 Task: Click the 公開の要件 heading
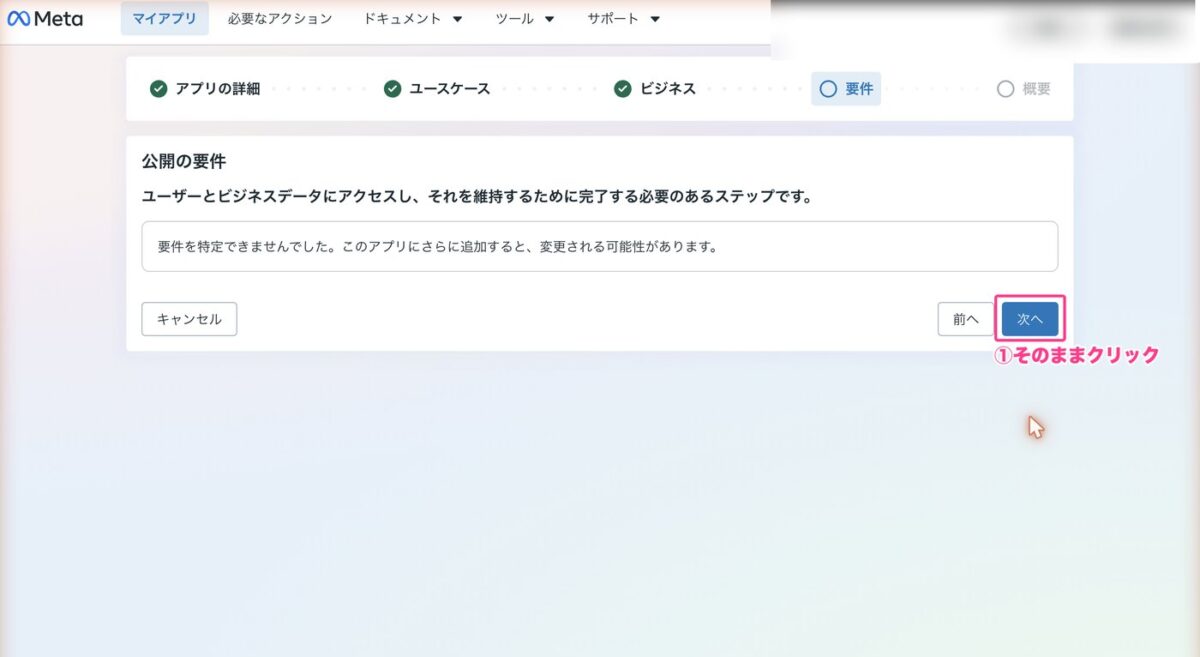coord(184,162)
